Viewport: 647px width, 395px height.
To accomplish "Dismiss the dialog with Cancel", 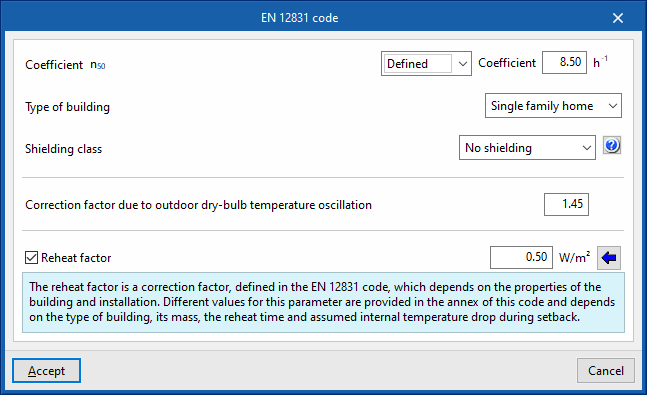I will point(605,371).
